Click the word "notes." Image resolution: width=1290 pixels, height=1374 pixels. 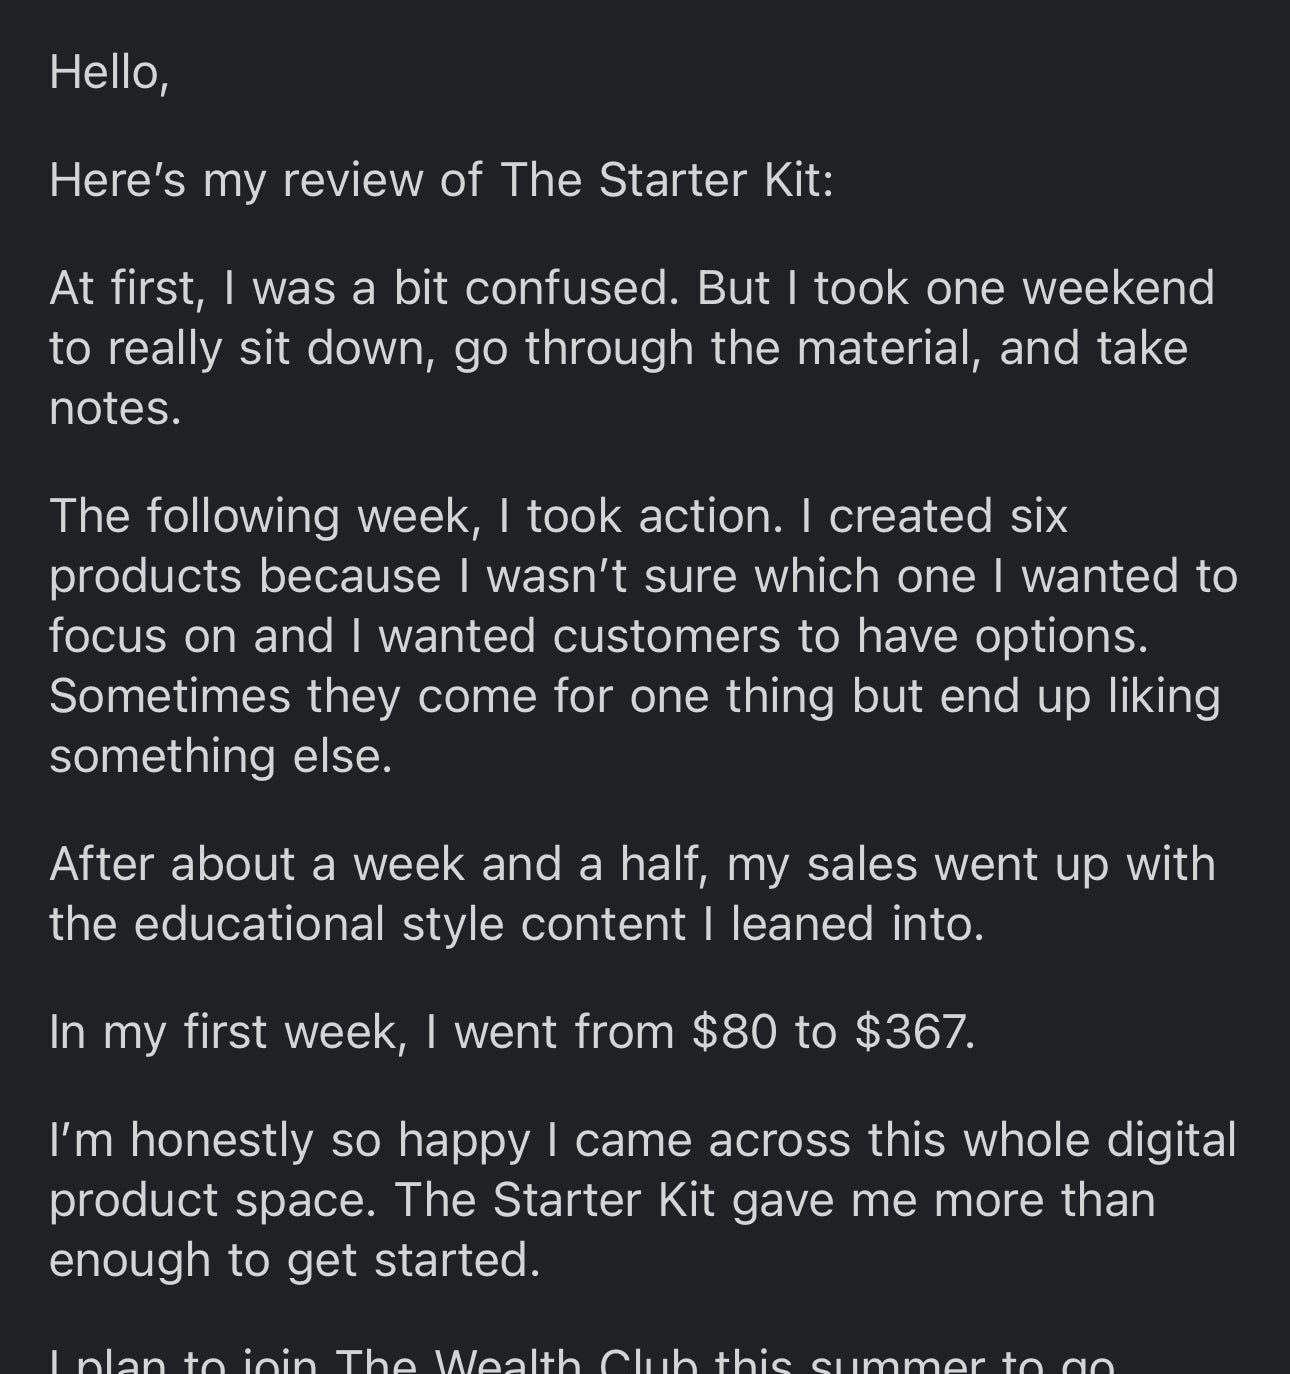pyautogui.click(x=115, y=408)
